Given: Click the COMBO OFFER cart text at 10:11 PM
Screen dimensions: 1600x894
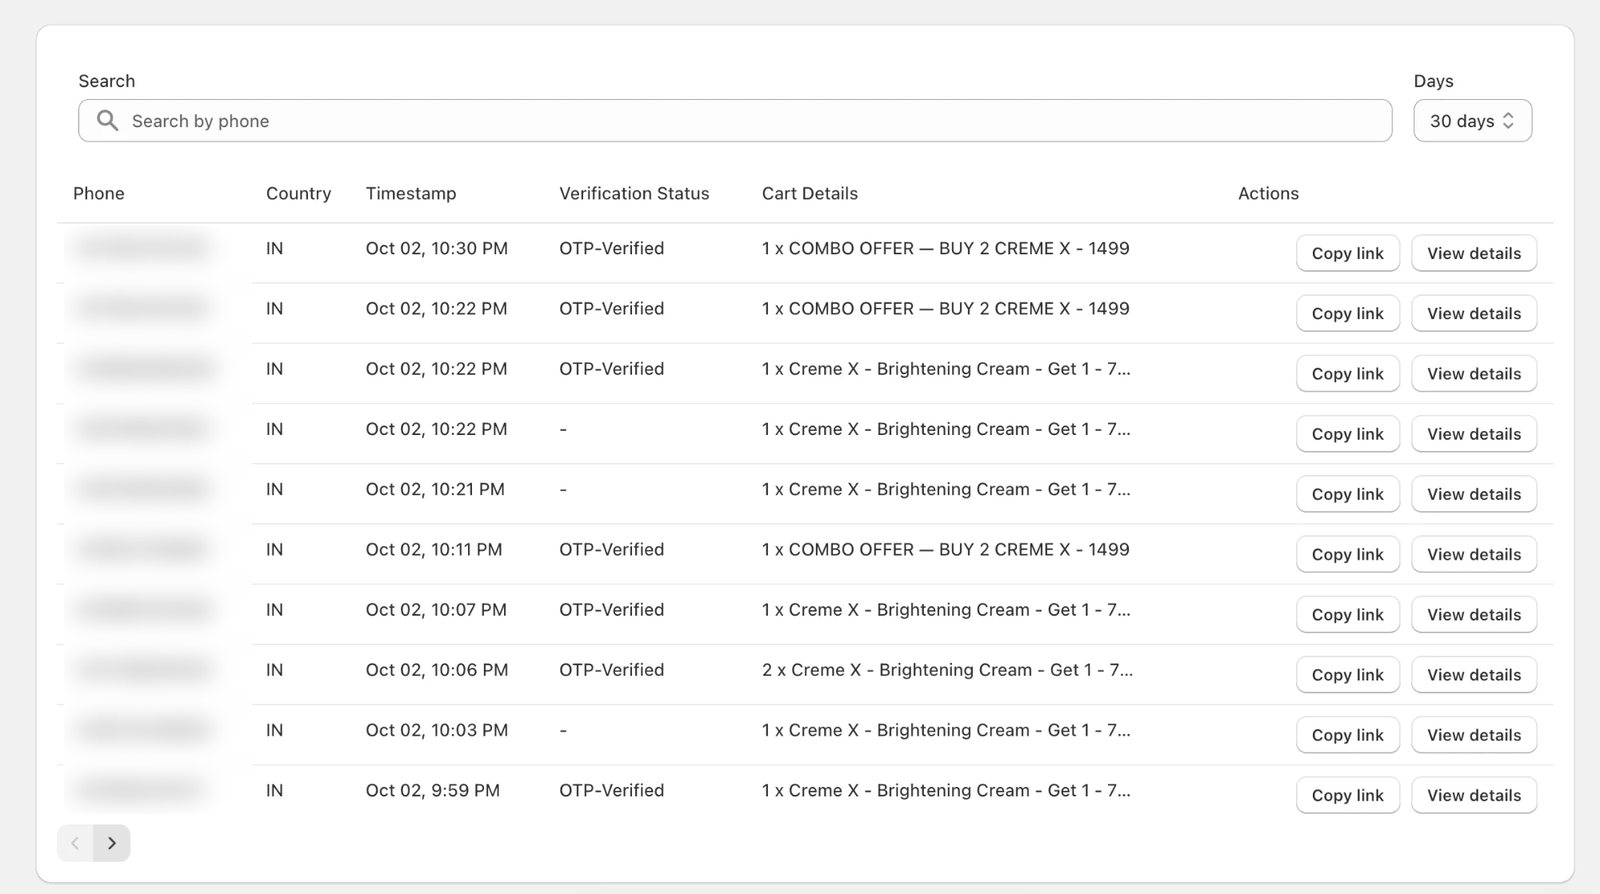Looking at the screenshot, I should [946, 549].
